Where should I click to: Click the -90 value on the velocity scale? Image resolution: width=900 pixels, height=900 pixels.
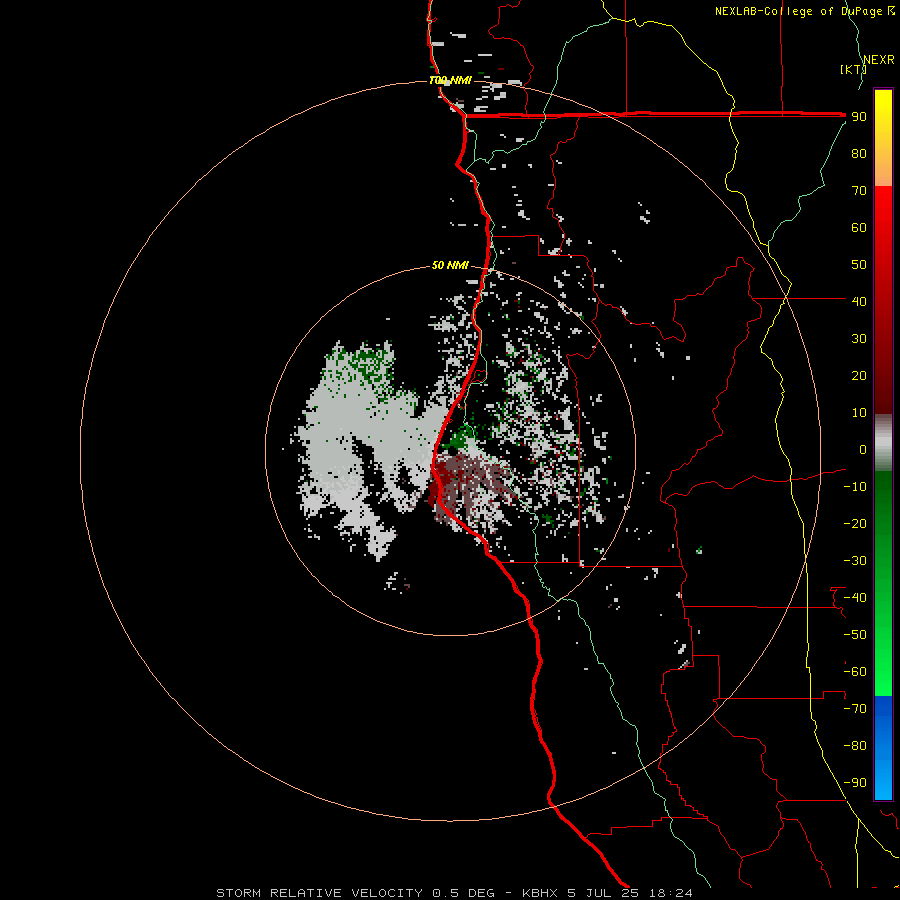tap(855, 783)
